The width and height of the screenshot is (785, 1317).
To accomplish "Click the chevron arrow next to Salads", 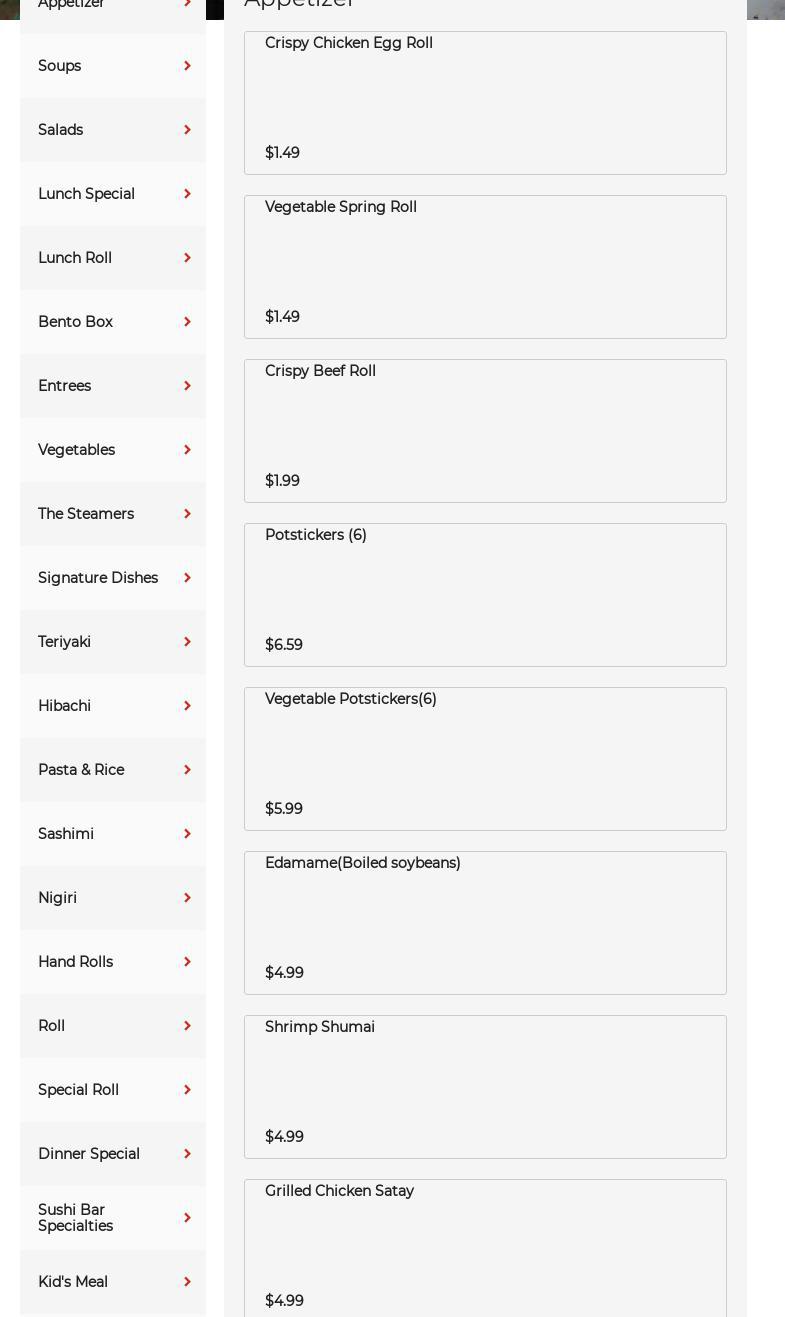I will point(187,130).
